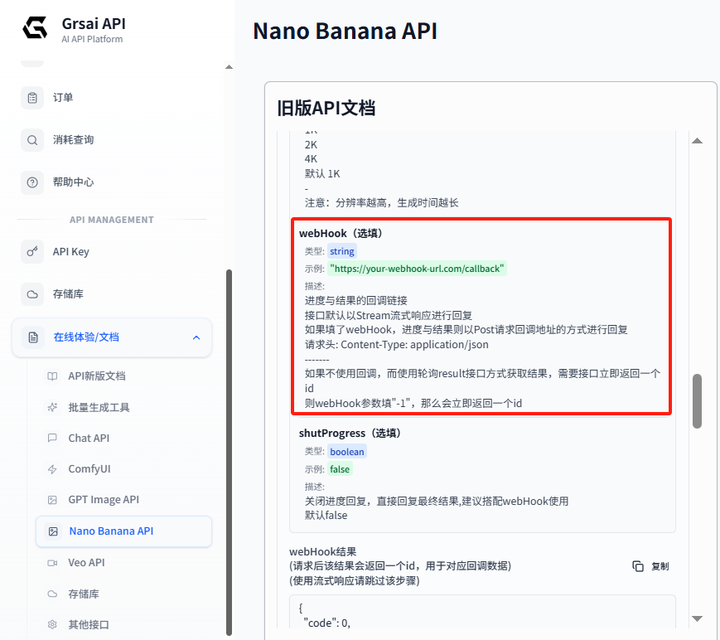Click the 复制 copy button label
Screen dimensions: 720x640
(660, 566)
